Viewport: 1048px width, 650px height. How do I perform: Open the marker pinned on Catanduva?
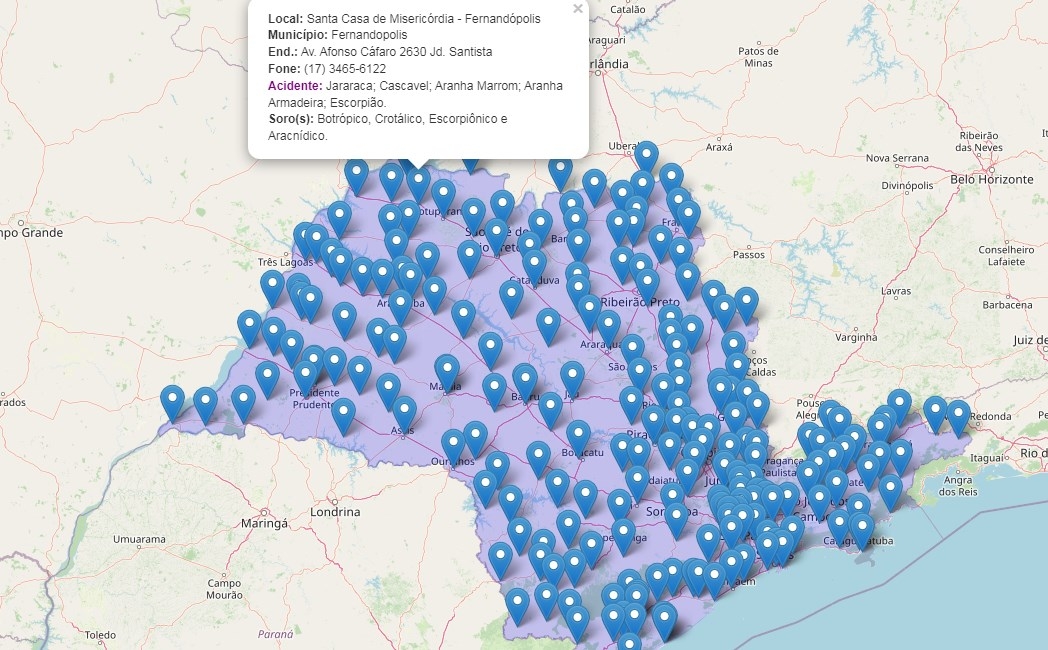pyautogui.click(x=535, y=266)
